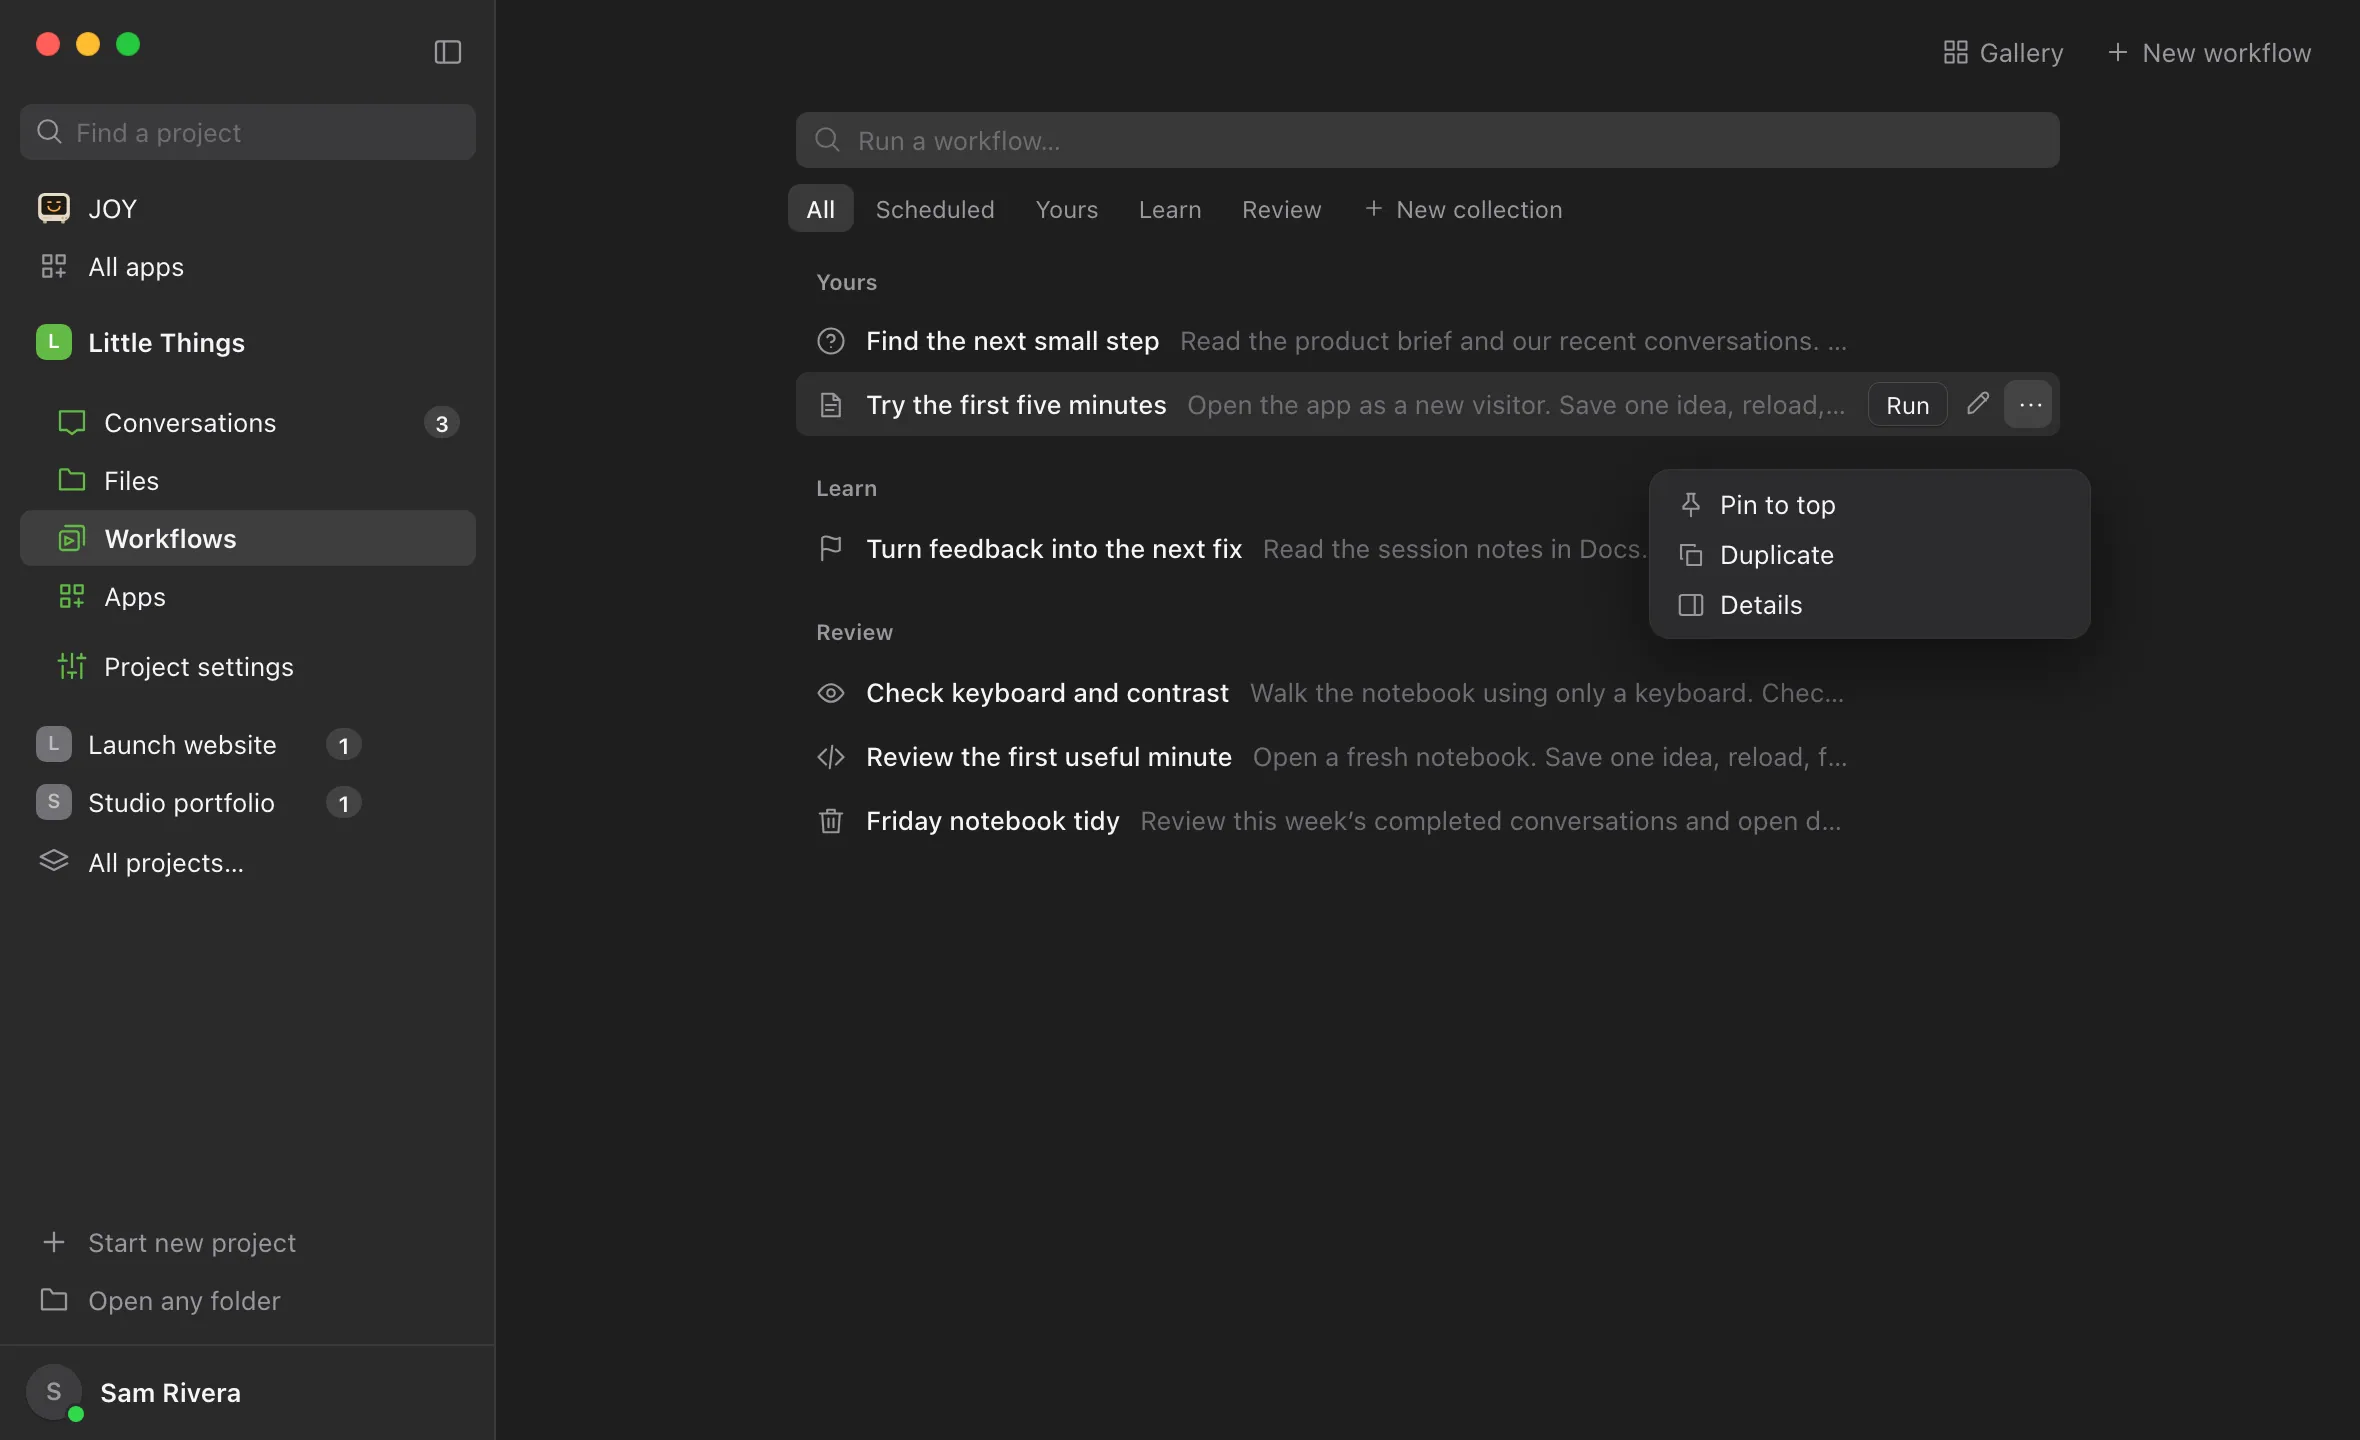Select the All tab
This screenshot has height=1440, width=2360.
(x=820, y=209)
